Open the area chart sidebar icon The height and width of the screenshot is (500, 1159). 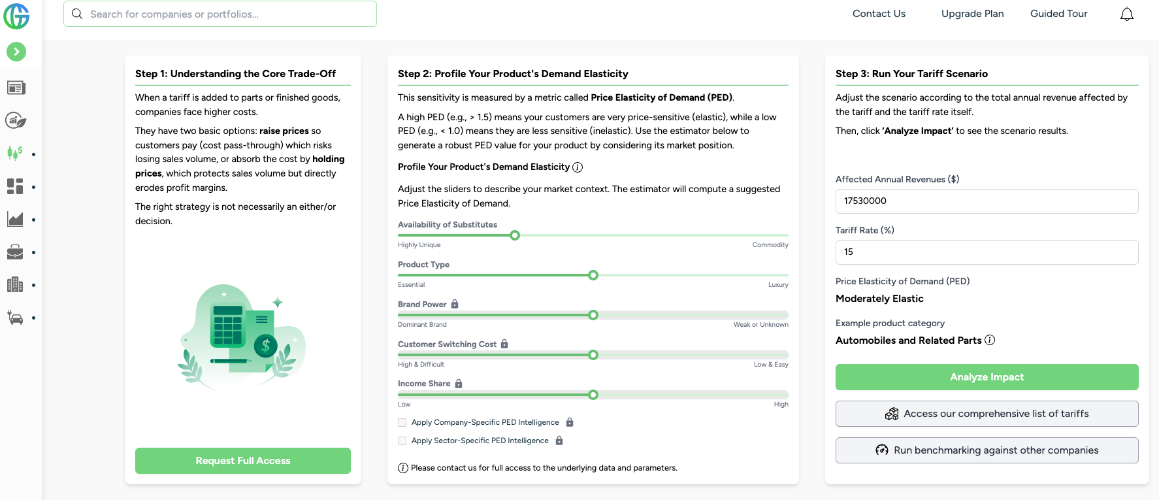[15, 219]
